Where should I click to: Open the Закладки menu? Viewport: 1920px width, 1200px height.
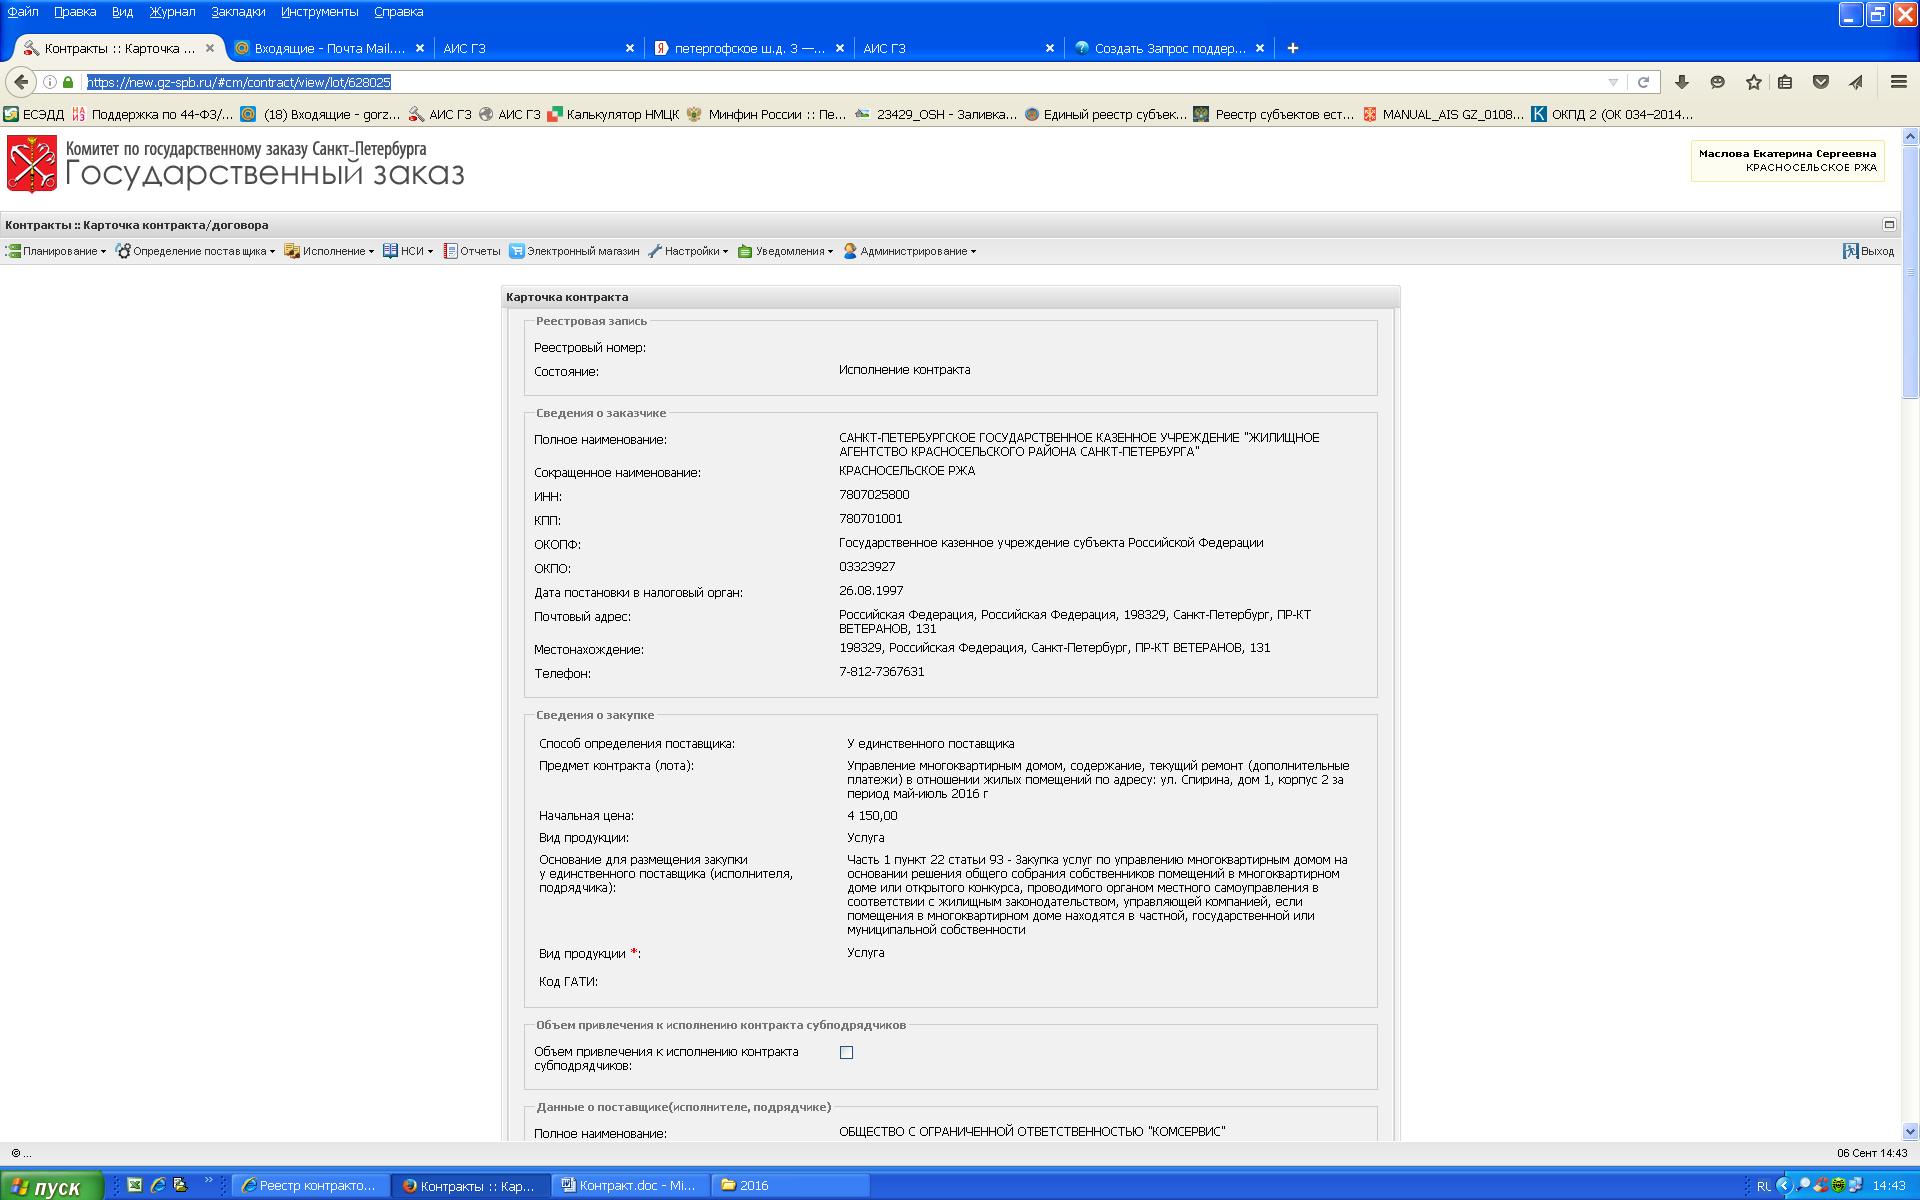[x=238, y=12]
